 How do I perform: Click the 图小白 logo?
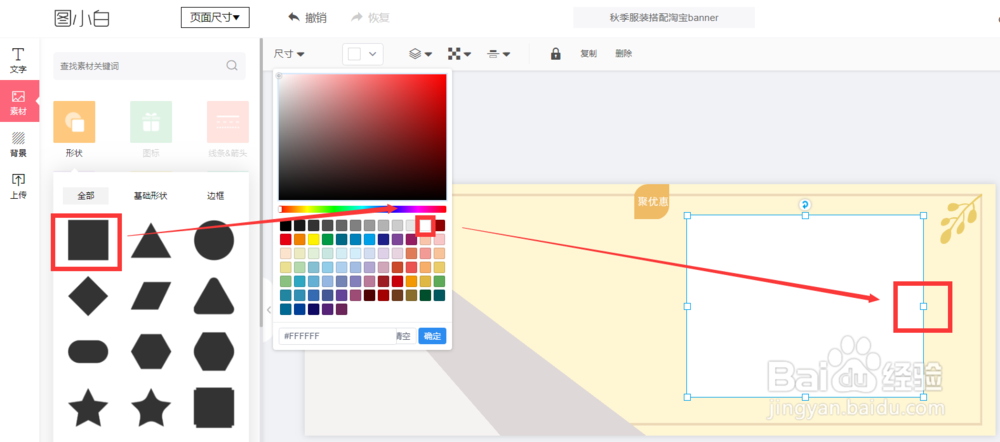point(82,18)
